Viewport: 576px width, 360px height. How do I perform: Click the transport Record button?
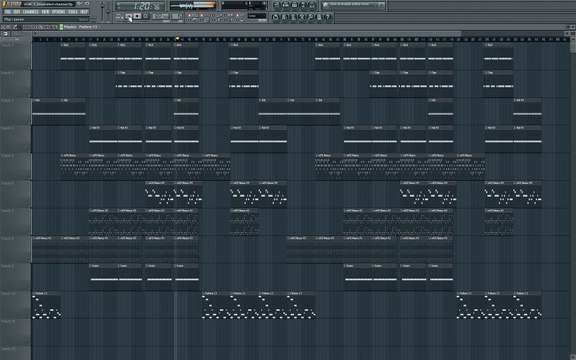click(145, 17)
